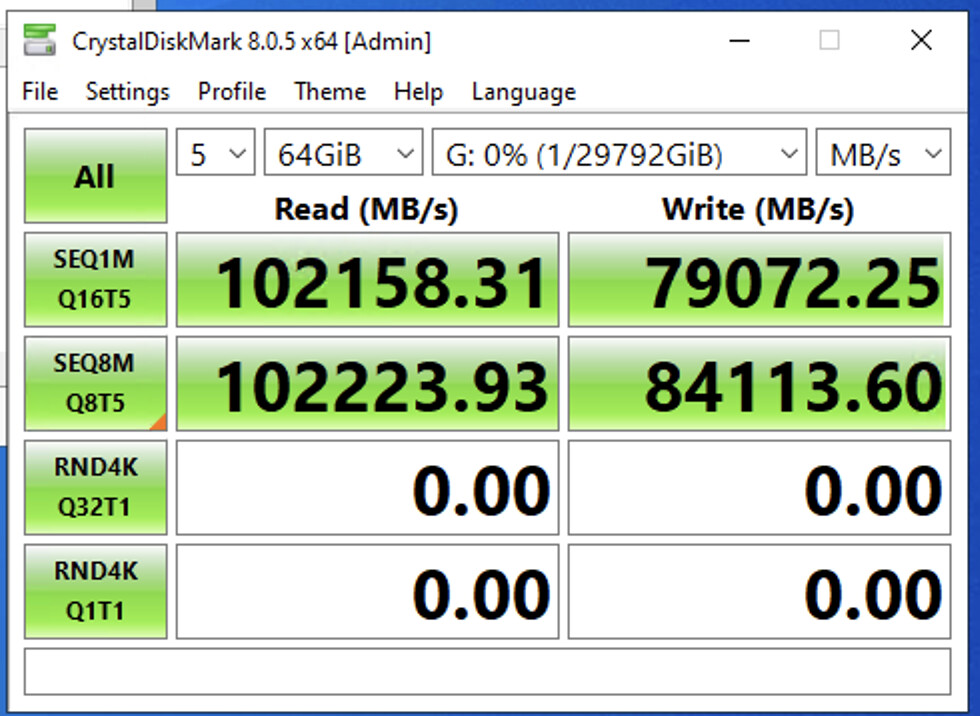The width and height of the screenshot is (980, 716).
Task: Start the RND4K Q1T1 test
Action: (x=95, y=590)
